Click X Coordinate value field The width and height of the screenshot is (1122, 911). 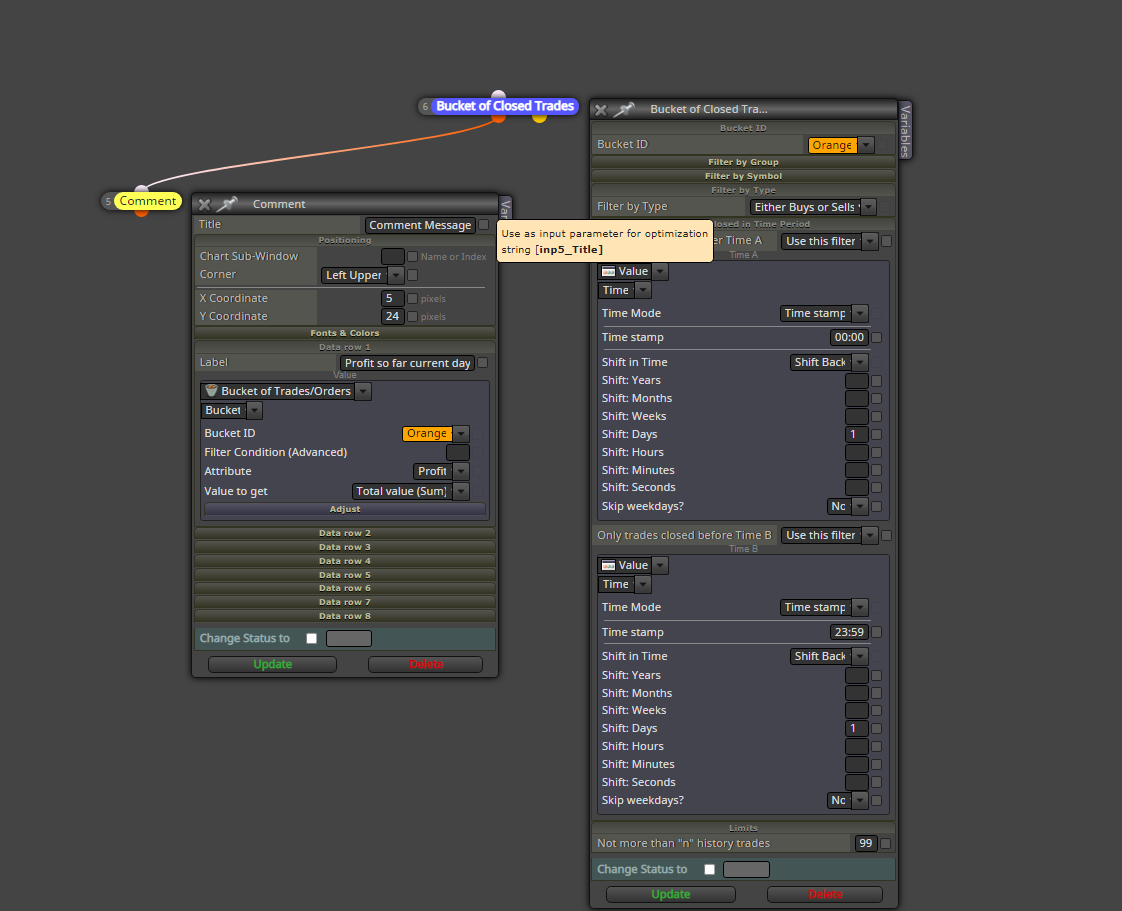pyautogui.click(x=393, y=298)
